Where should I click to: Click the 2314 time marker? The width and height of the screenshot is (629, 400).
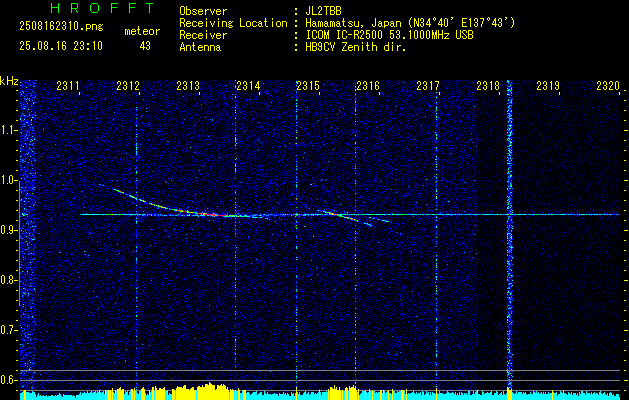click(x=248, y=85)
